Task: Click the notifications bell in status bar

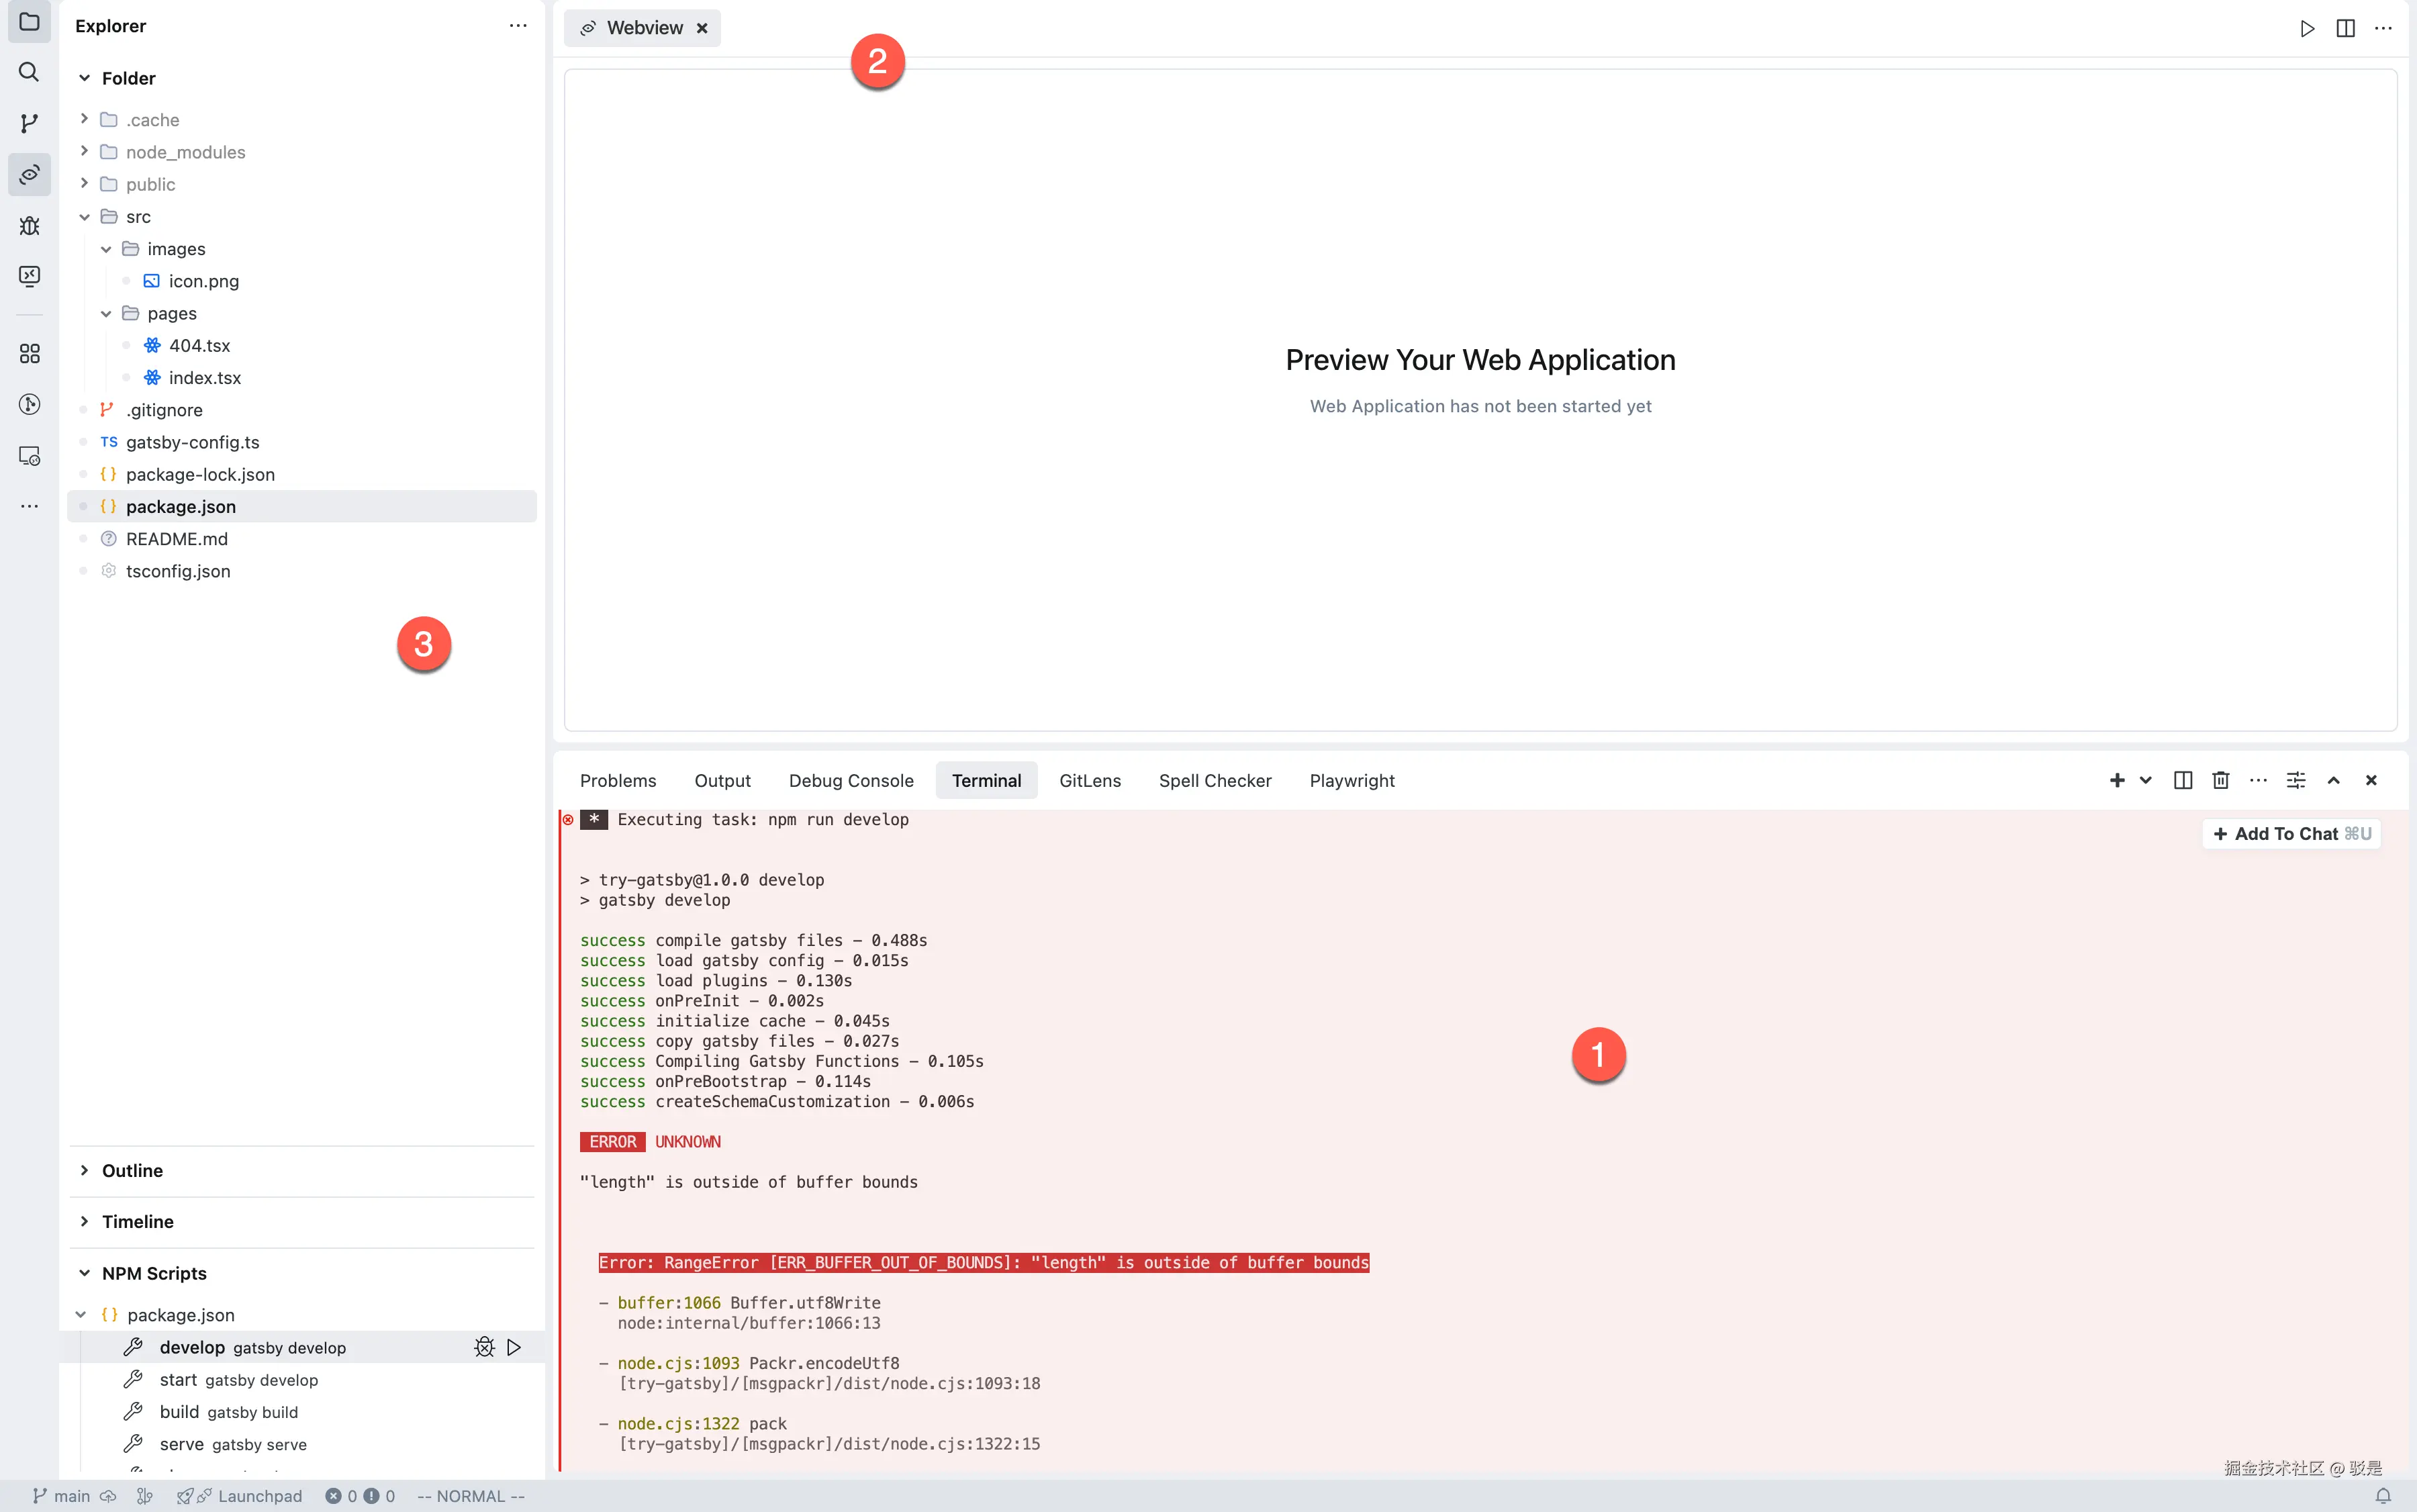Action: [x=2383, y=1496]
